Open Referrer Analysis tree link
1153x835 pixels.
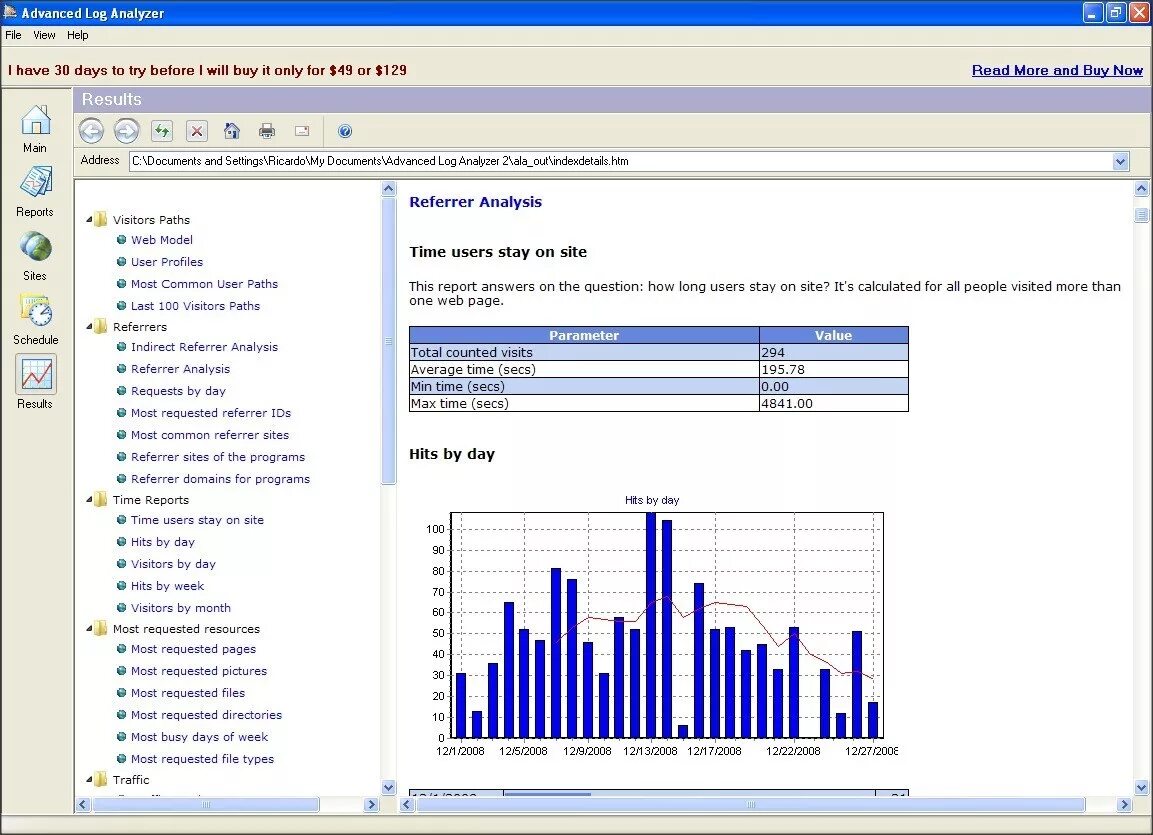(x=180, y=369)
